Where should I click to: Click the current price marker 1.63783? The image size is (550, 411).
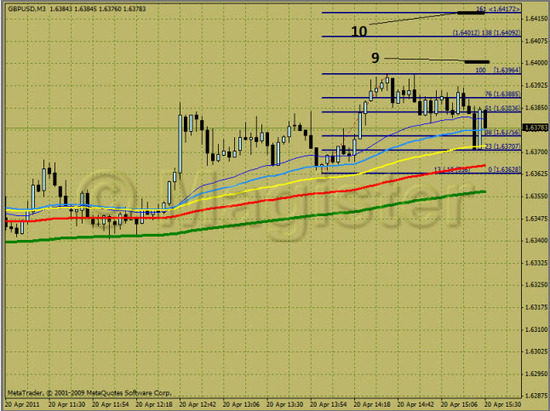[535, 128]
